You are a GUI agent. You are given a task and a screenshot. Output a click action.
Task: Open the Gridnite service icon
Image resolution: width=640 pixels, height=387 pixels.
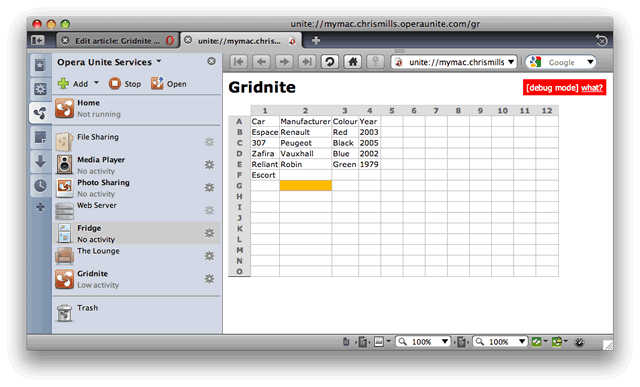64,279
